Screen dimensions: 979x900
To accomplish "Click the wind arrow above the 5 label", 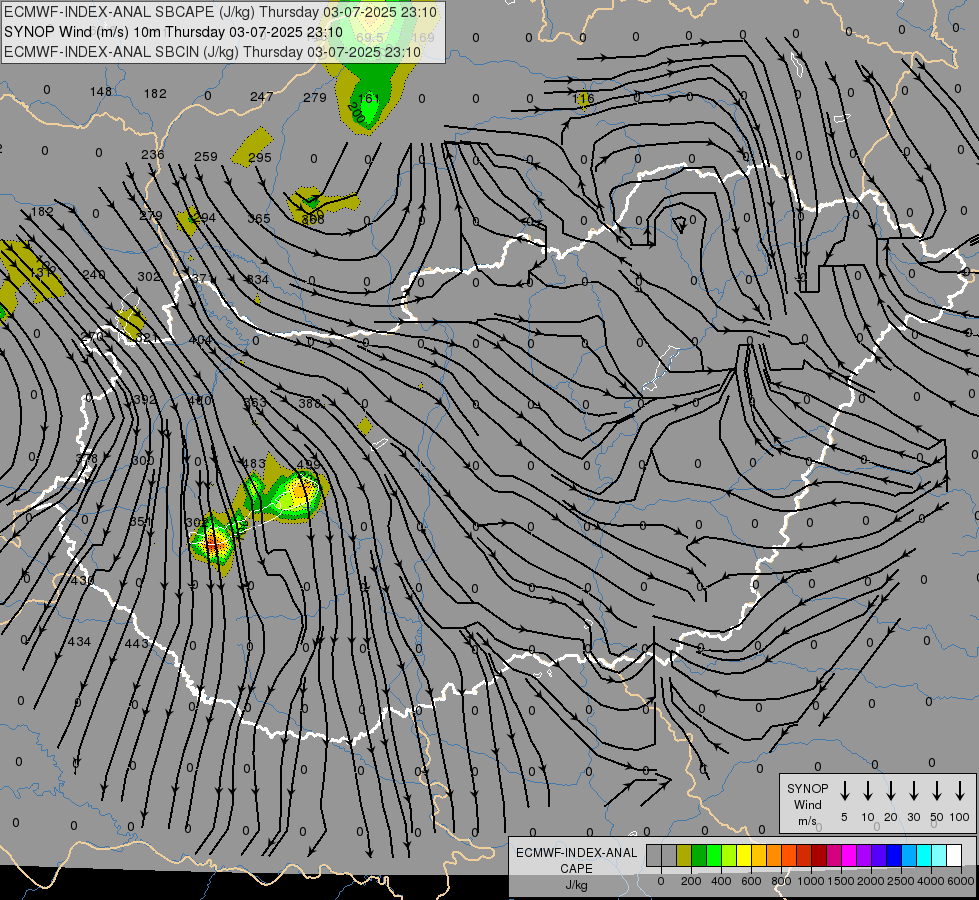I will click(x=845, y=791).
